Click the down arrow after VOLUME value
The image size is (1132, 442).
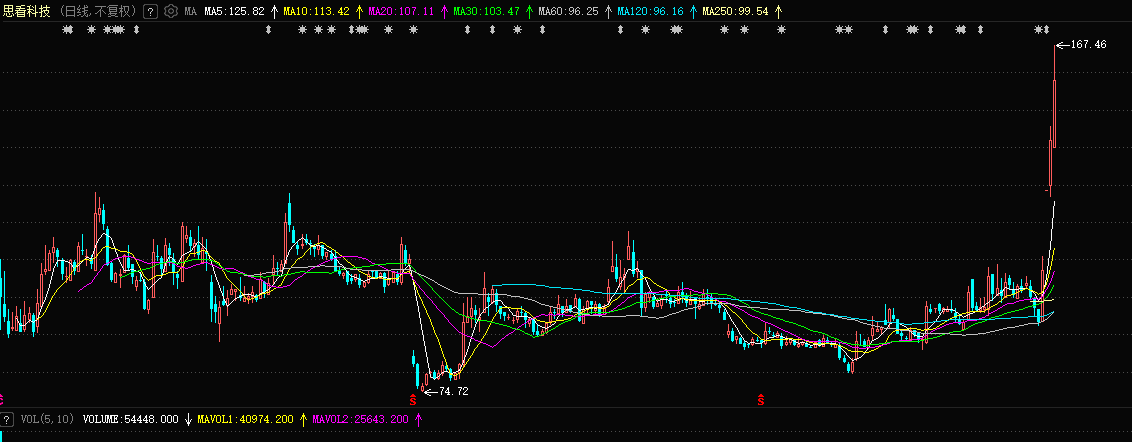coord(187,419)
